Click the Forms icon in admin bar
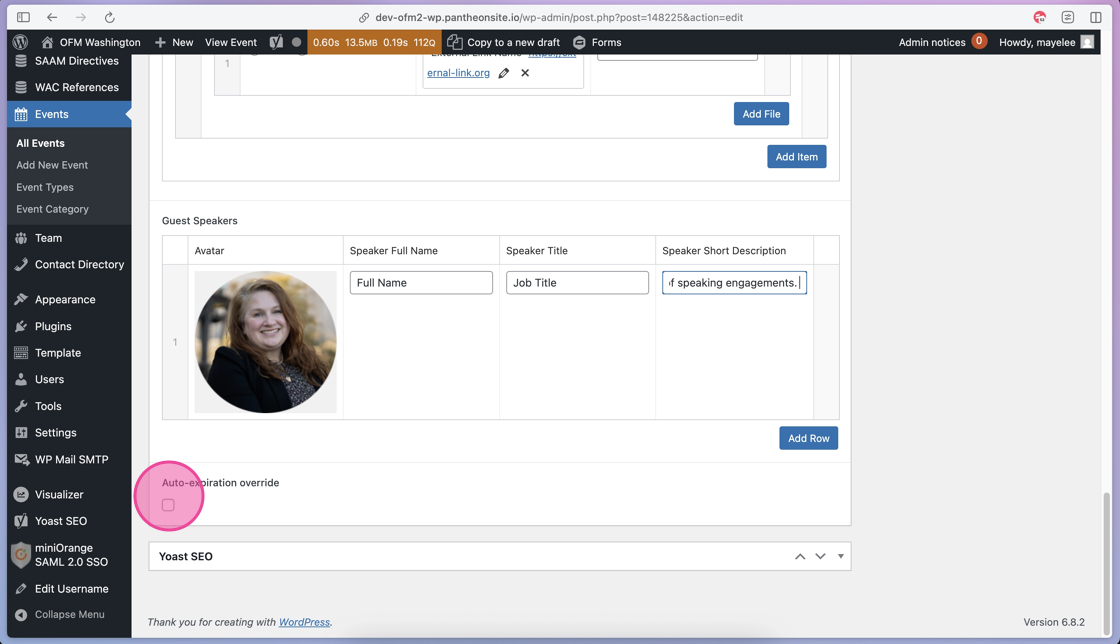This screenshot has height=644, width=1120. pos(579,42)
